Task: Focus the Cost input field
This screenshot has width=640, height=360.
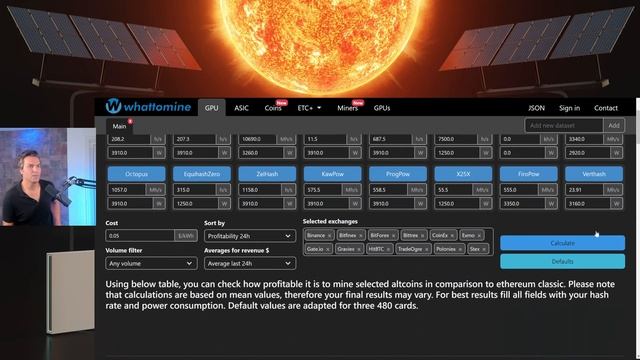Action: tap(140, 236)
